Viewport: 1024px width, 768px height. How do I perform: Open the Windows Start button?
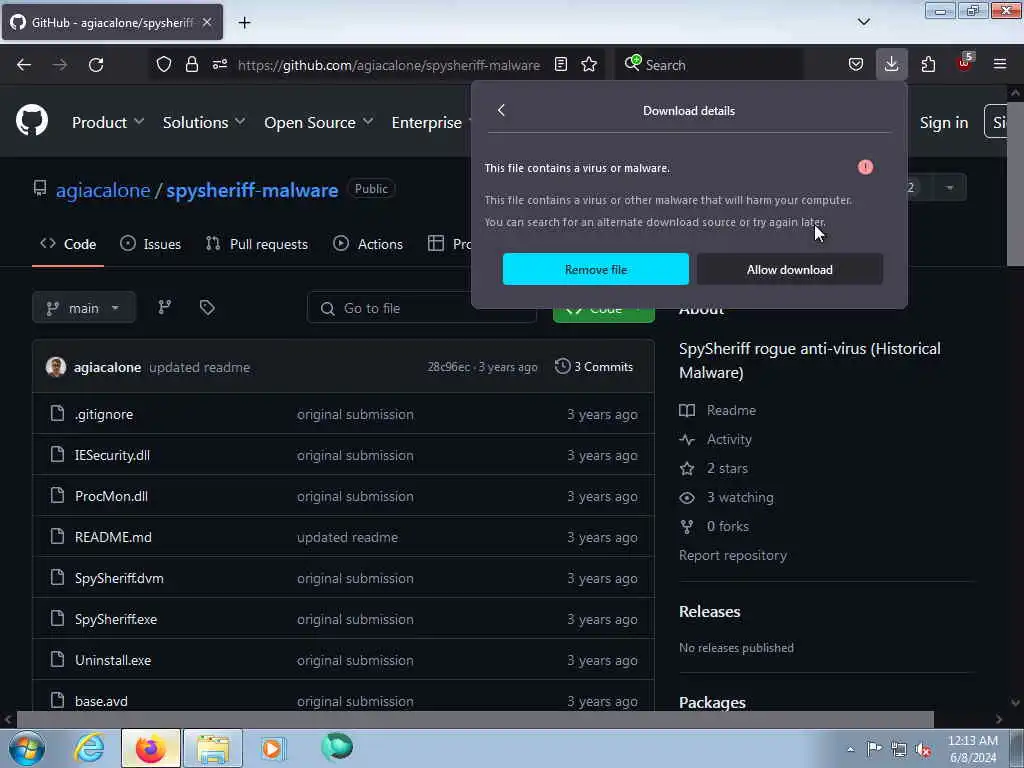(x=26, y=748)
